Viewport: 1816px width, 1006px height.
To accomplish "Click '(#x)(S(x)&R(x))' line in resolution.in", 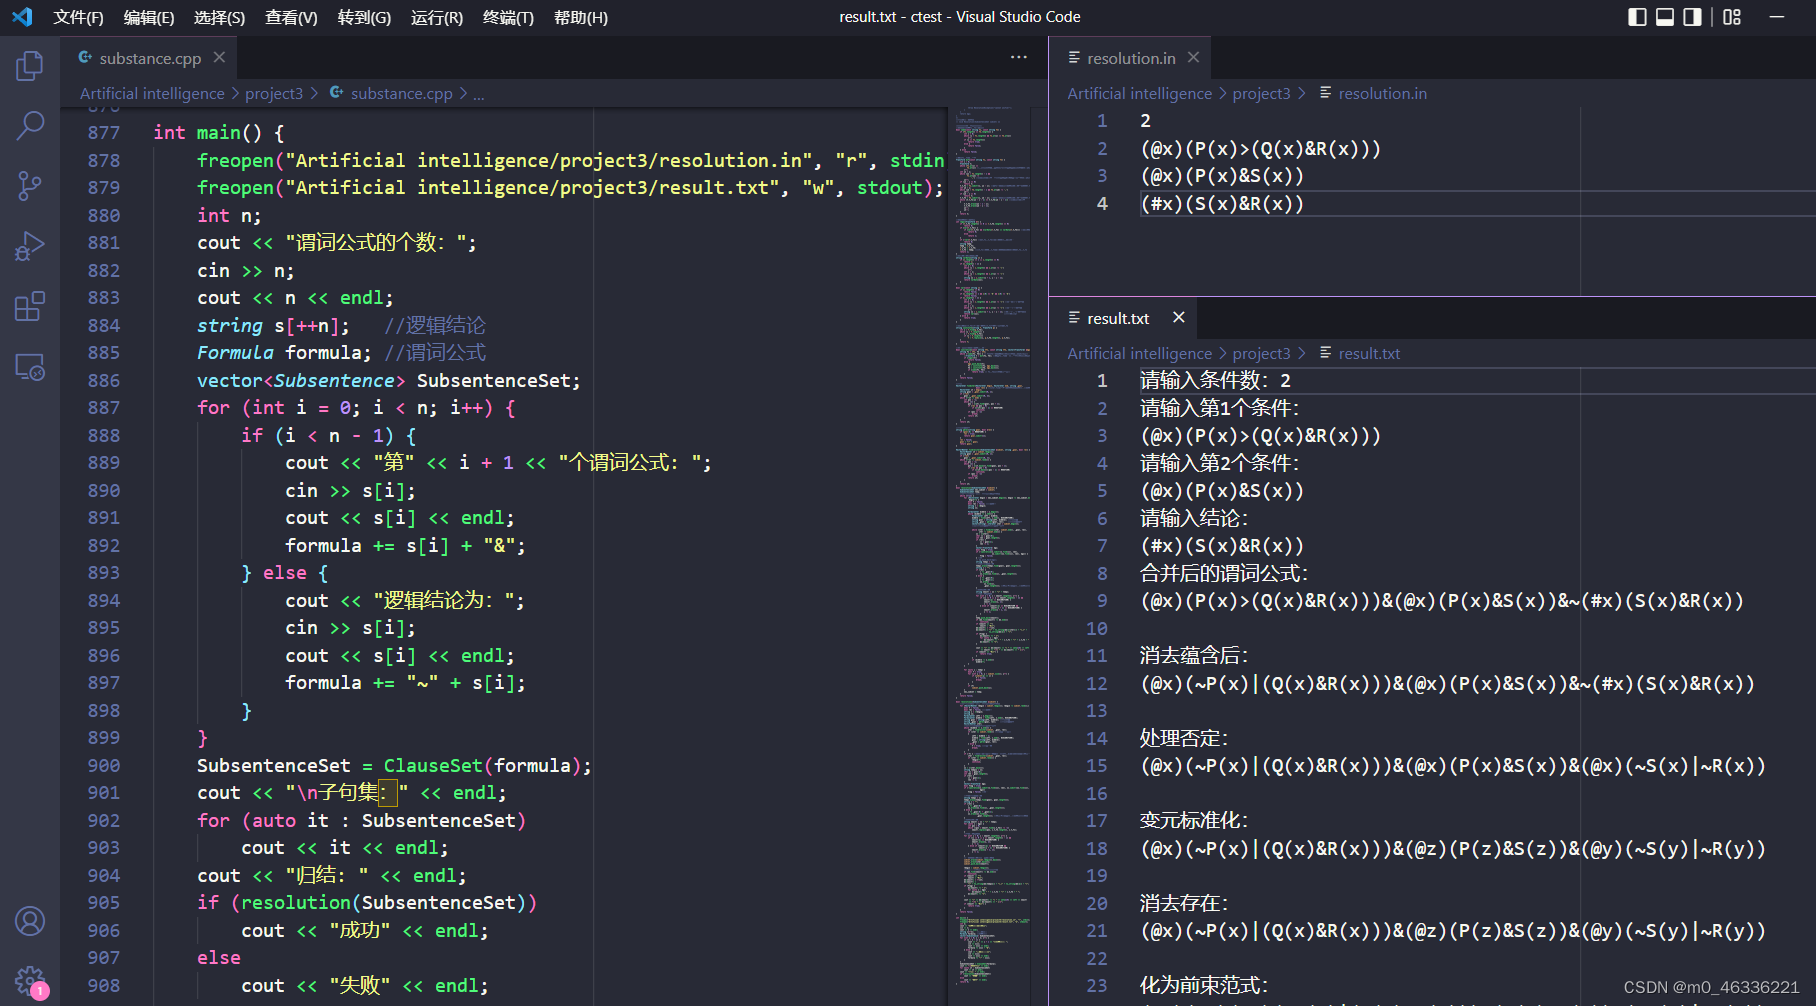I will (x=1222, y=204).
